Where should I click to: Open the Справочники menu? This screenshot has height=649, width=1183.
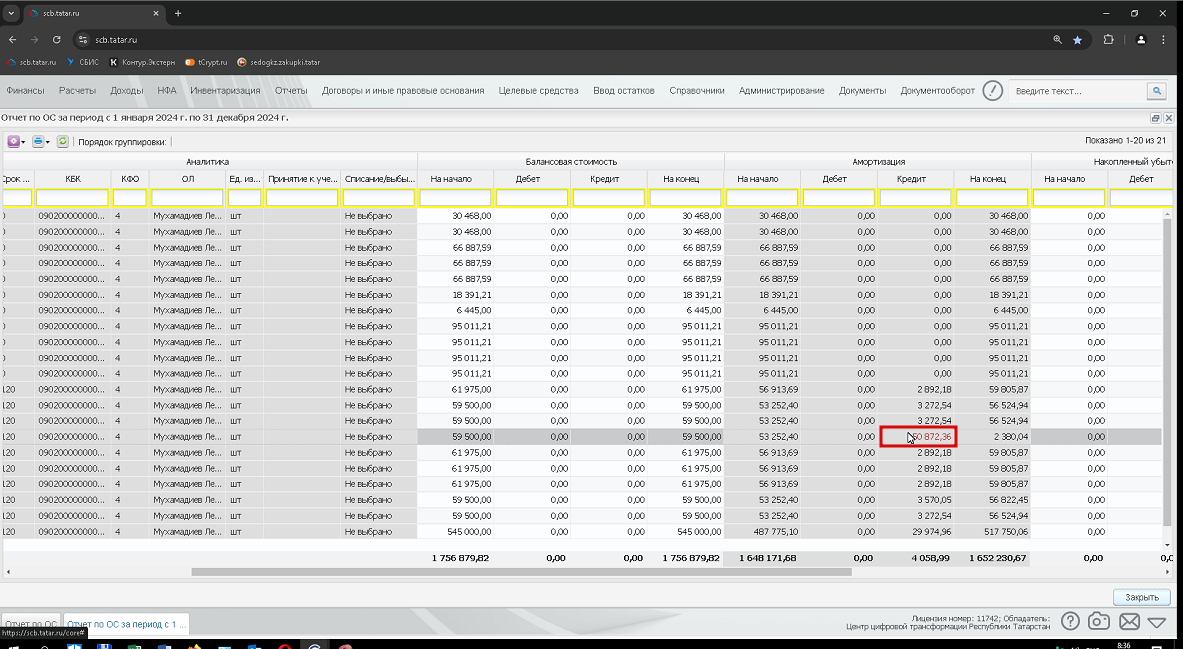696,91
